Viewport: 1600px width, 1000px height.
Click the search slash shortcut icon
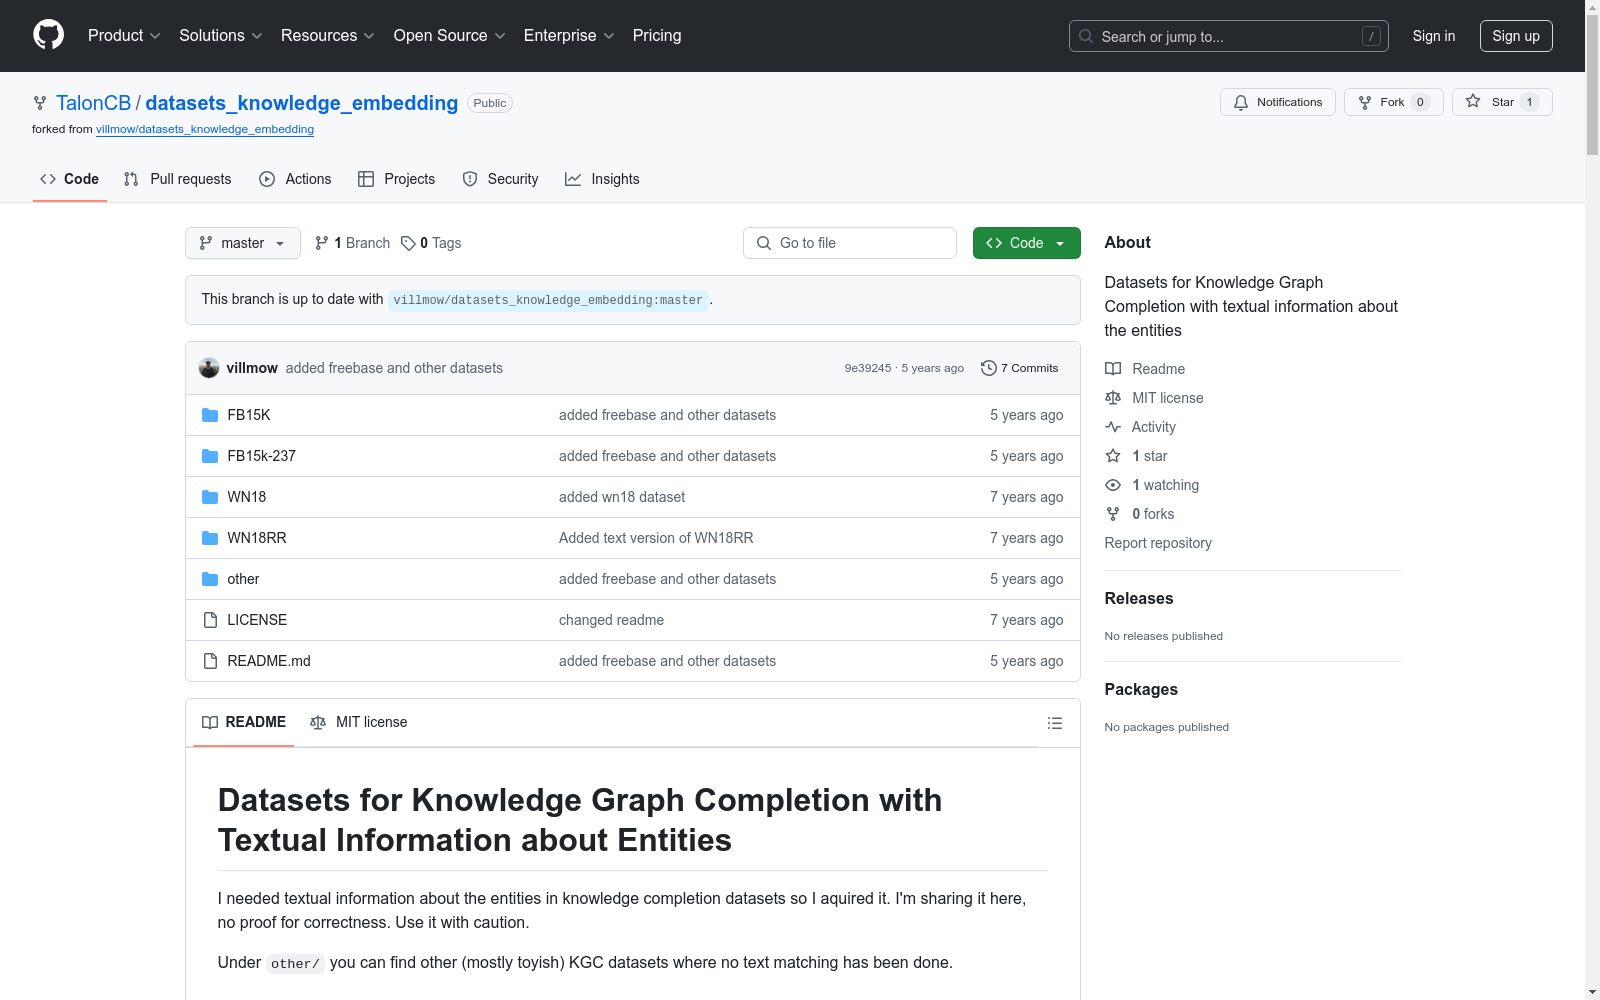[1371, 36]
